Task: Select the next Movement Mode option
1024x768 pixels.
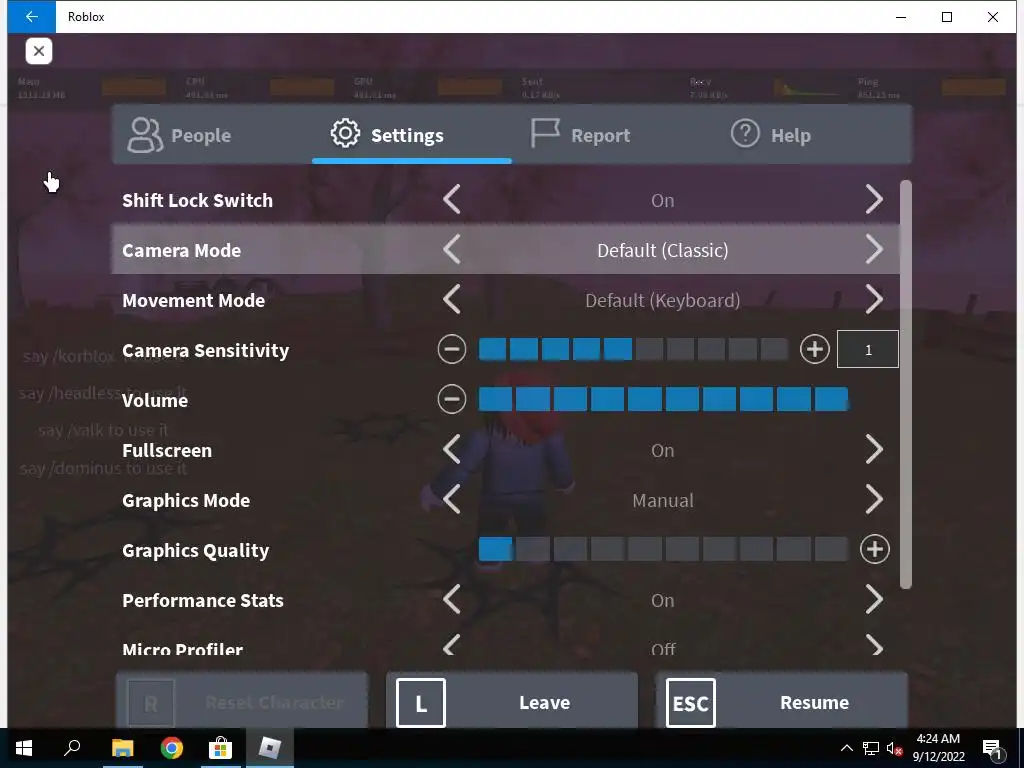Action: (874, 299)
